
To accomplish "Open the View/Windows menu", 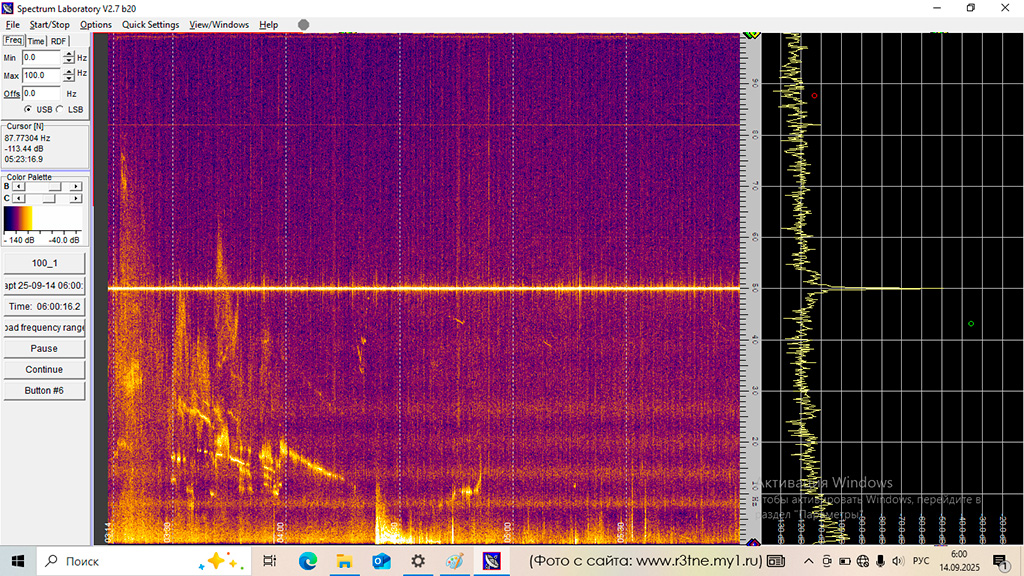I will 219,24.
